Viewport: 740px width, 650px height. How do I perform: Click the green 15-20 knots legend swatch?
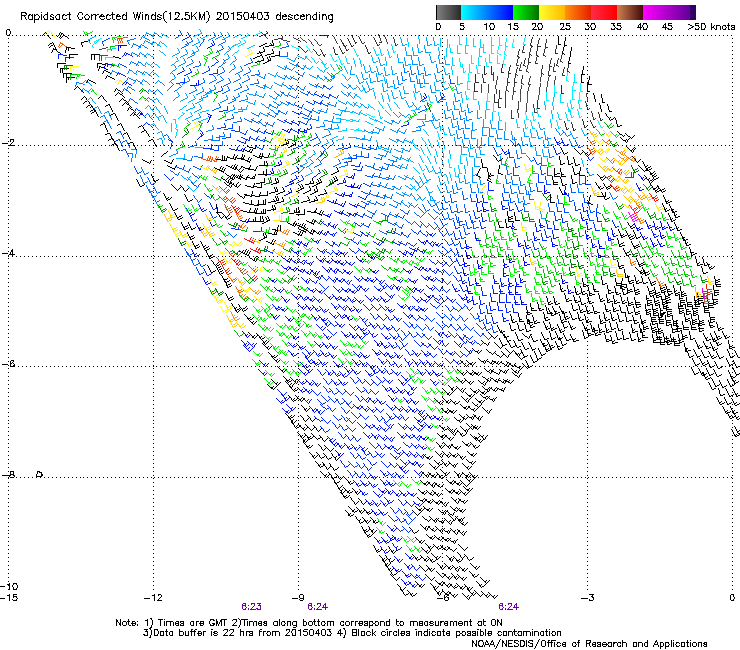(x=526, y=12)
